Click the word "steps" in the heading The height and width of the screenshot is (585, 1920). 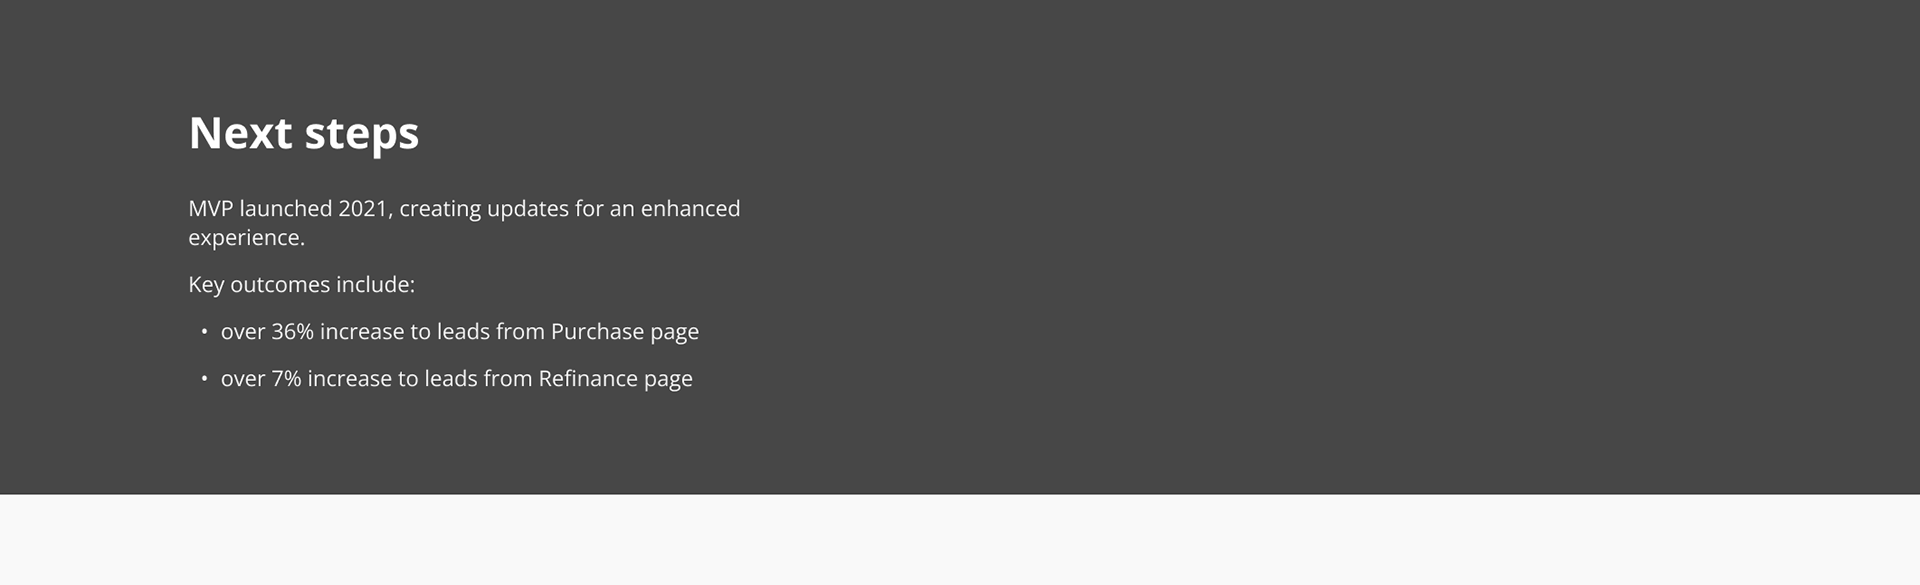pyautogui.click(x=361, y=135)
